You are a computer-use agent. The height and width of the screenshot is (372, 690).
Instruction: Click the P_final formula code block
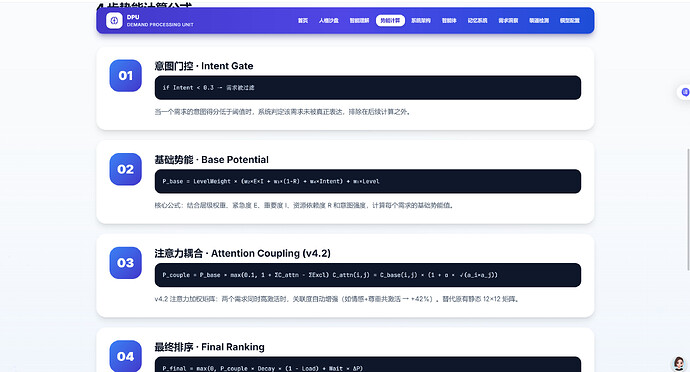[367, 365]
